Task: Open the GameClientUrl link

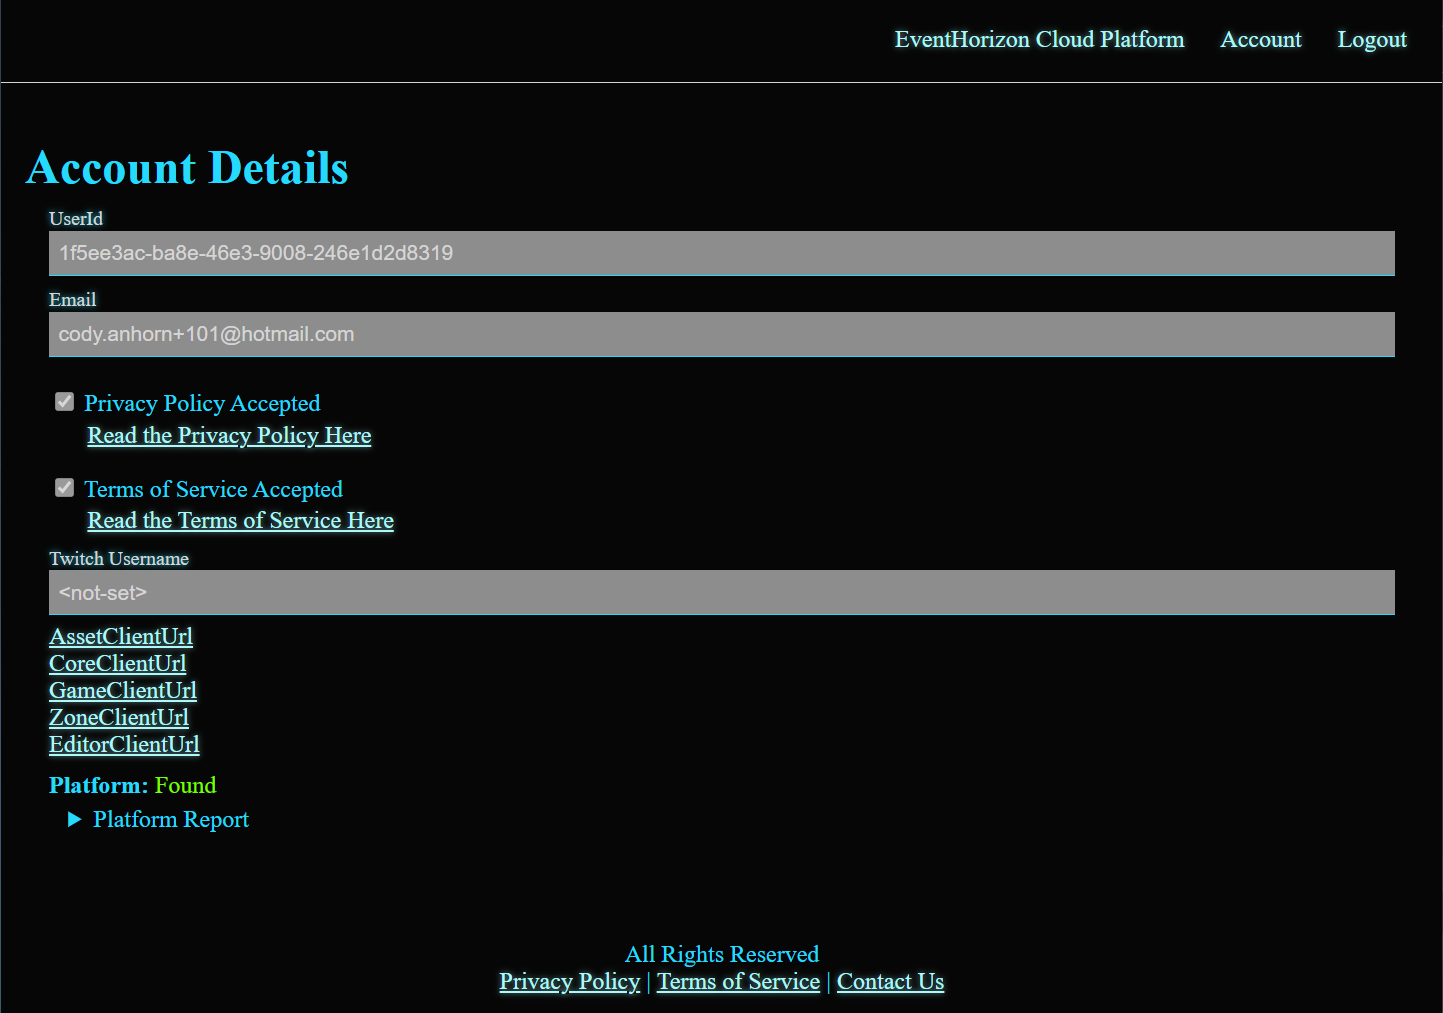Action: coord(122,690)
